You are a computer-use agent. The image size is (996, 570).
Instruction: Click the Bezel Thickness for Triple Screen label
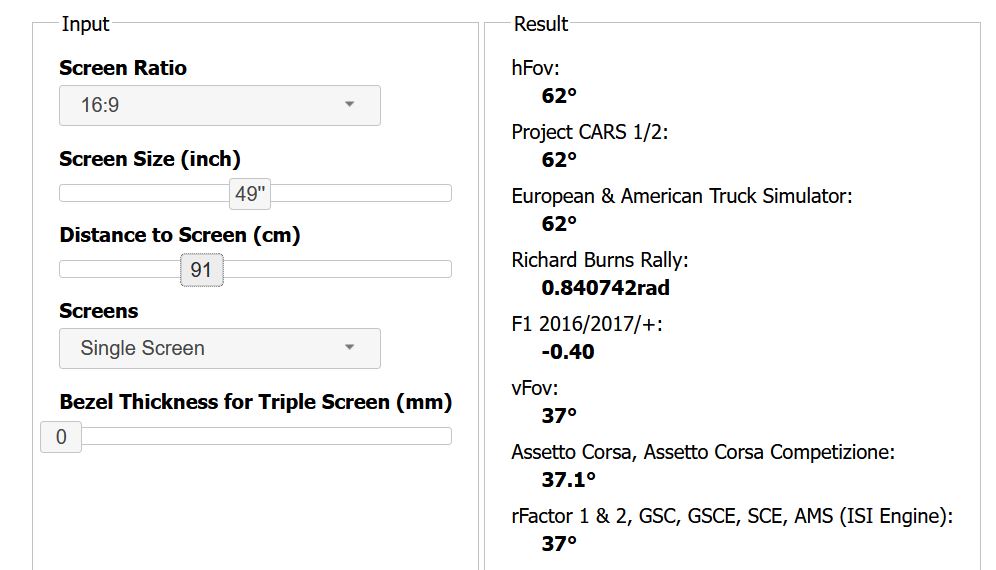(x=256, y=402)
